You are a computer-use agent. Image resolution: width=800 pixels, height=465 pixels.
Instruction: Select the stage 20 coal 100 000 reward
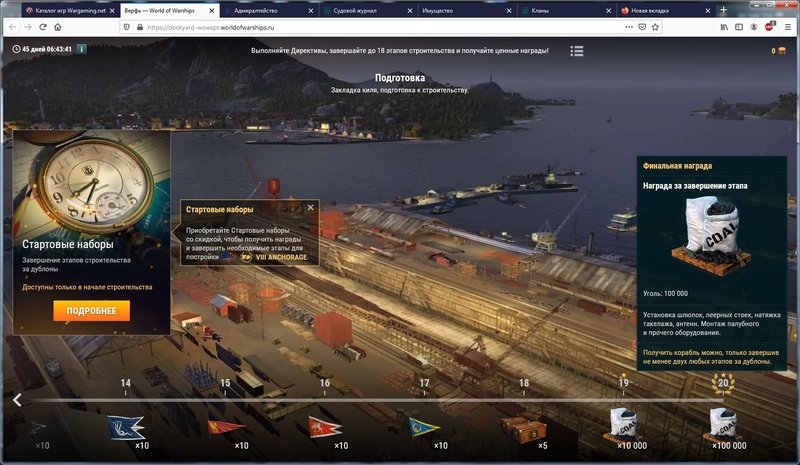pyautogui.click(x=723, y=426)
